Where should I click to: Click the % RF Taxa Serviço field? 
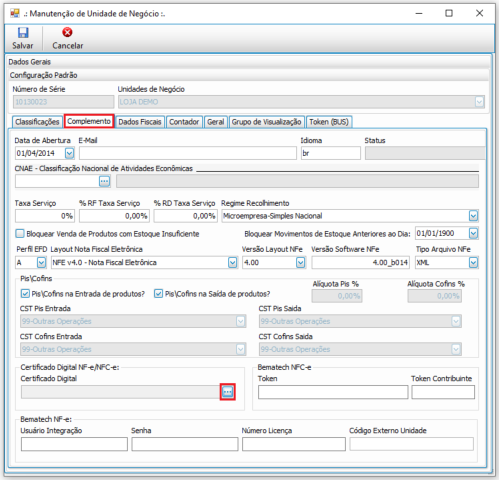pyautogui.click(x=114, y=216)
